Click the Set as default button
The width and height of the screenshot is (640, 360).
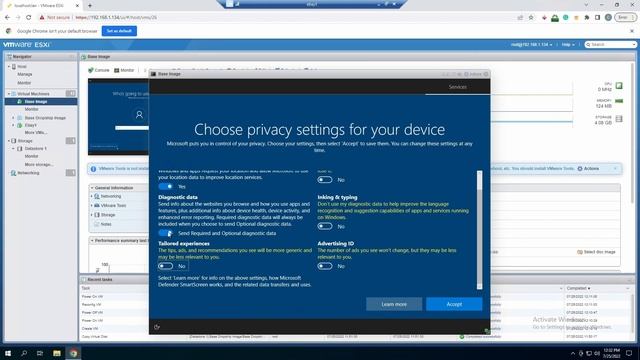[x=119, y=31]
